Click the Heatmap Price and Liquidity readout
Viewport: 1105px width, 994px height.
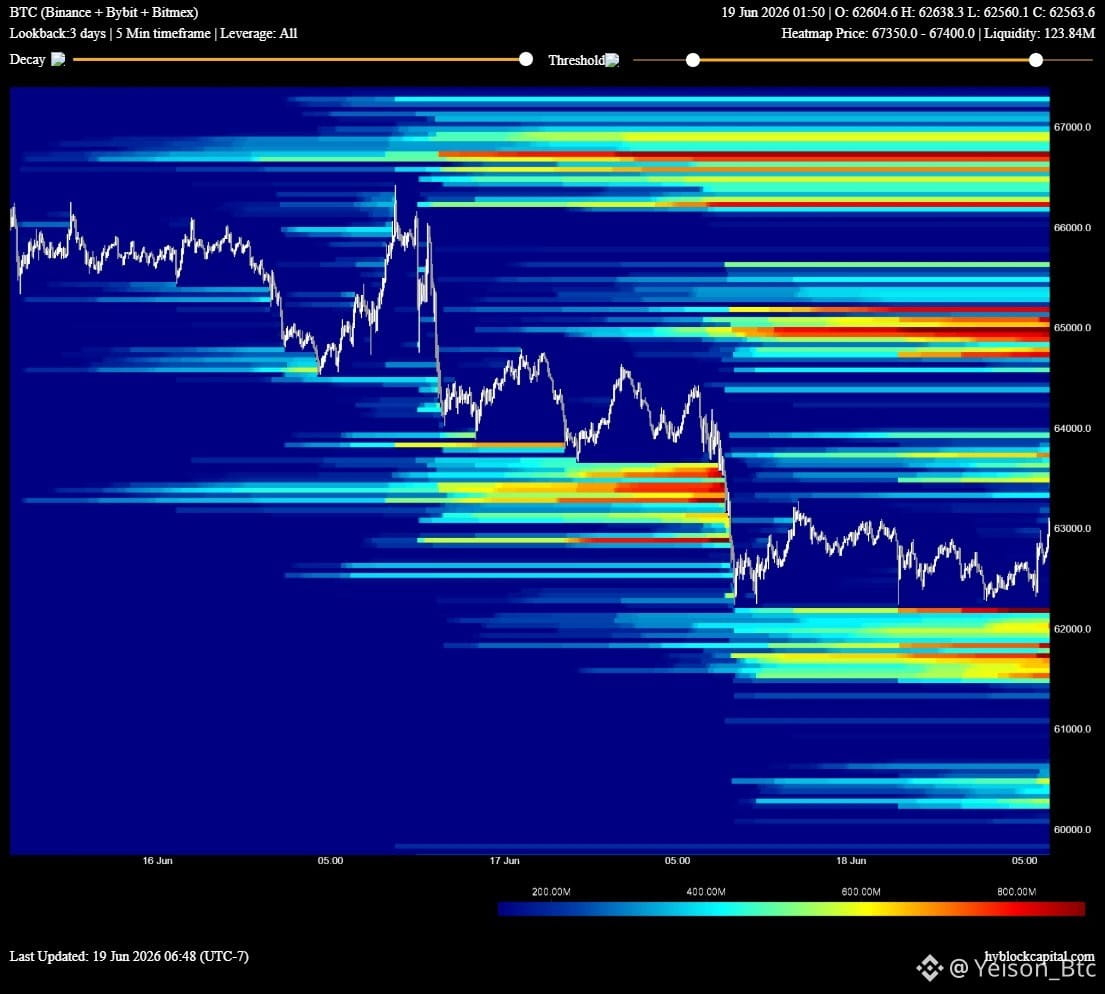tap(938, 33)
